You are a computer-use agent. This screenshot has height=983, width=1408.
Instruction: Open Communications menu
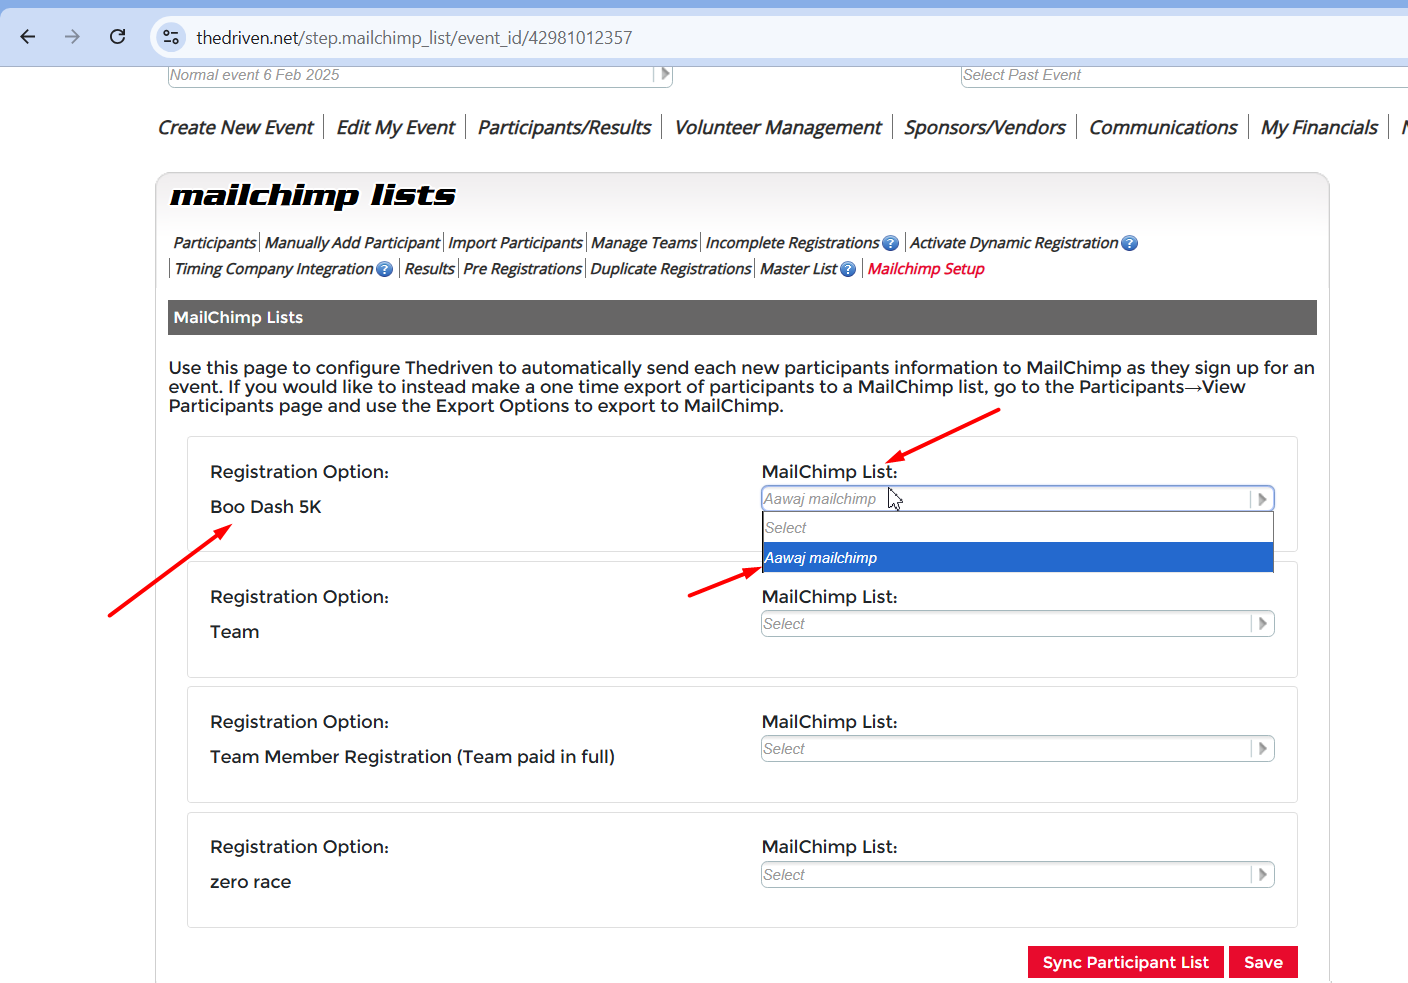point(1163,127)
